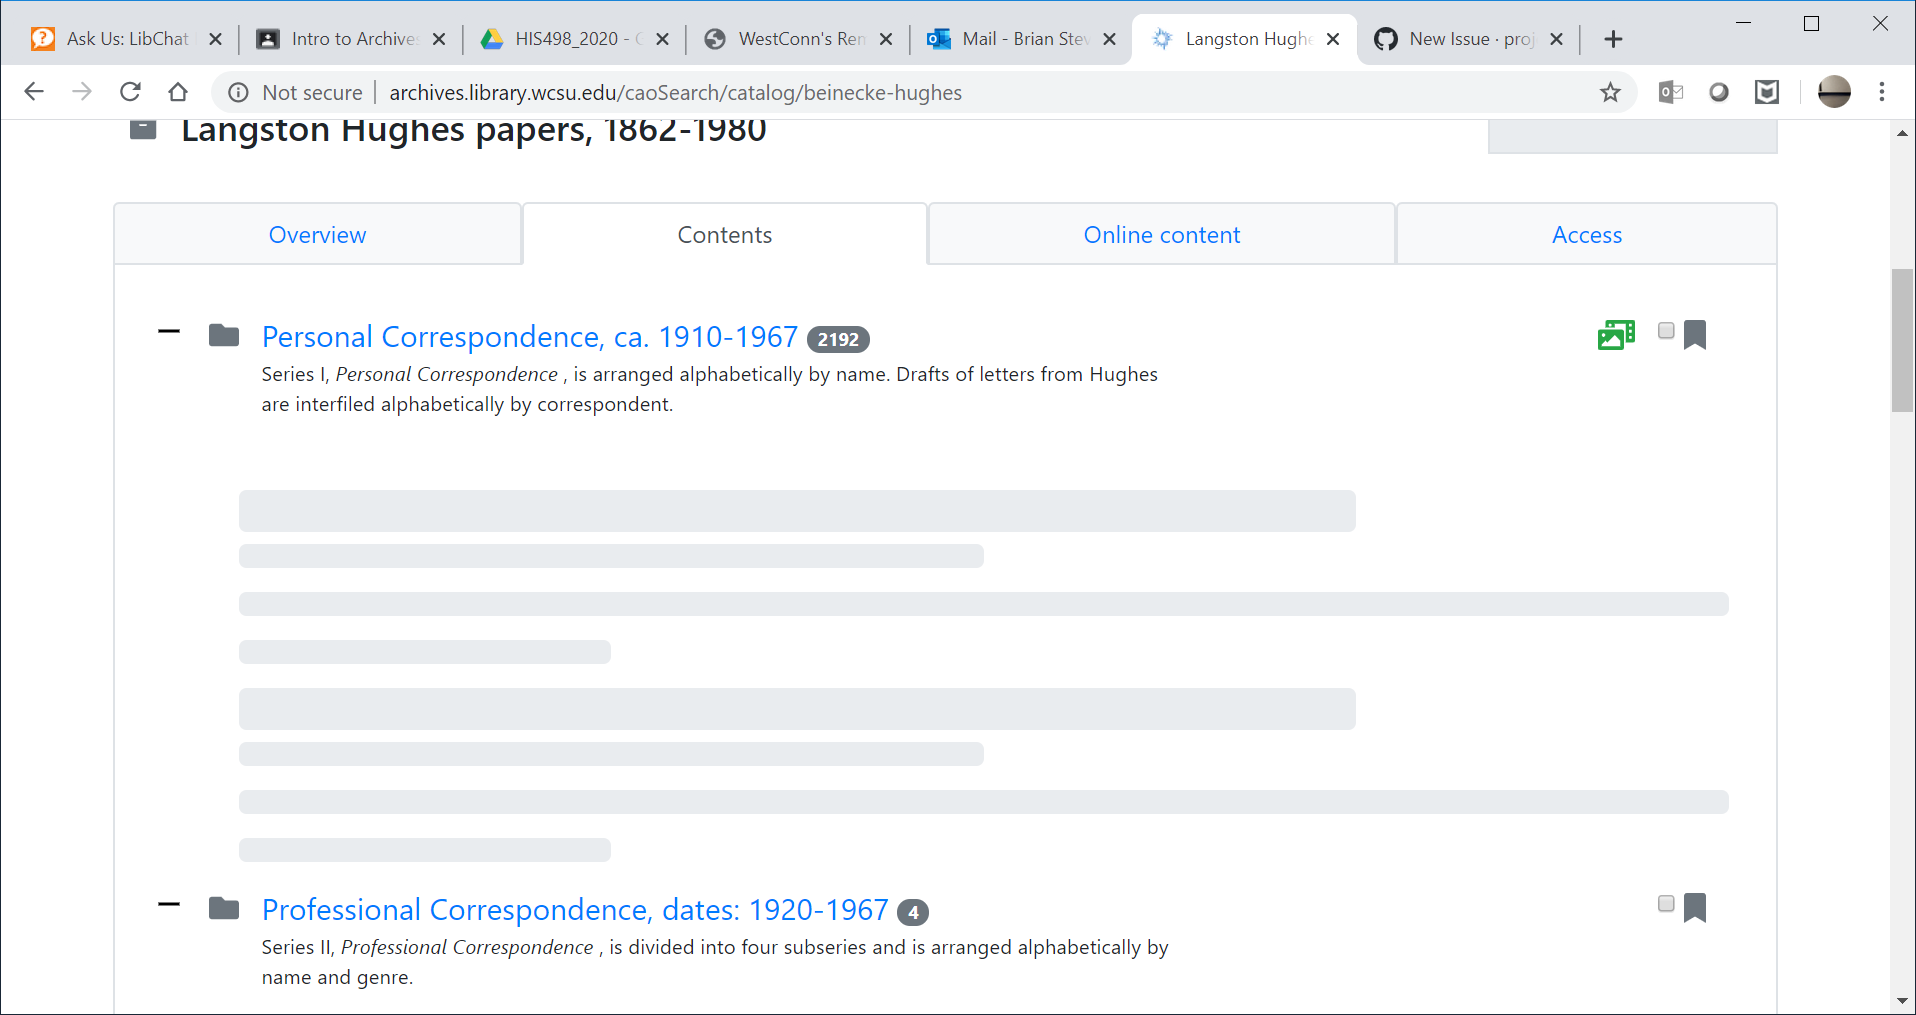Check the selection box for Professional Correspondence

click(1666, 903)
